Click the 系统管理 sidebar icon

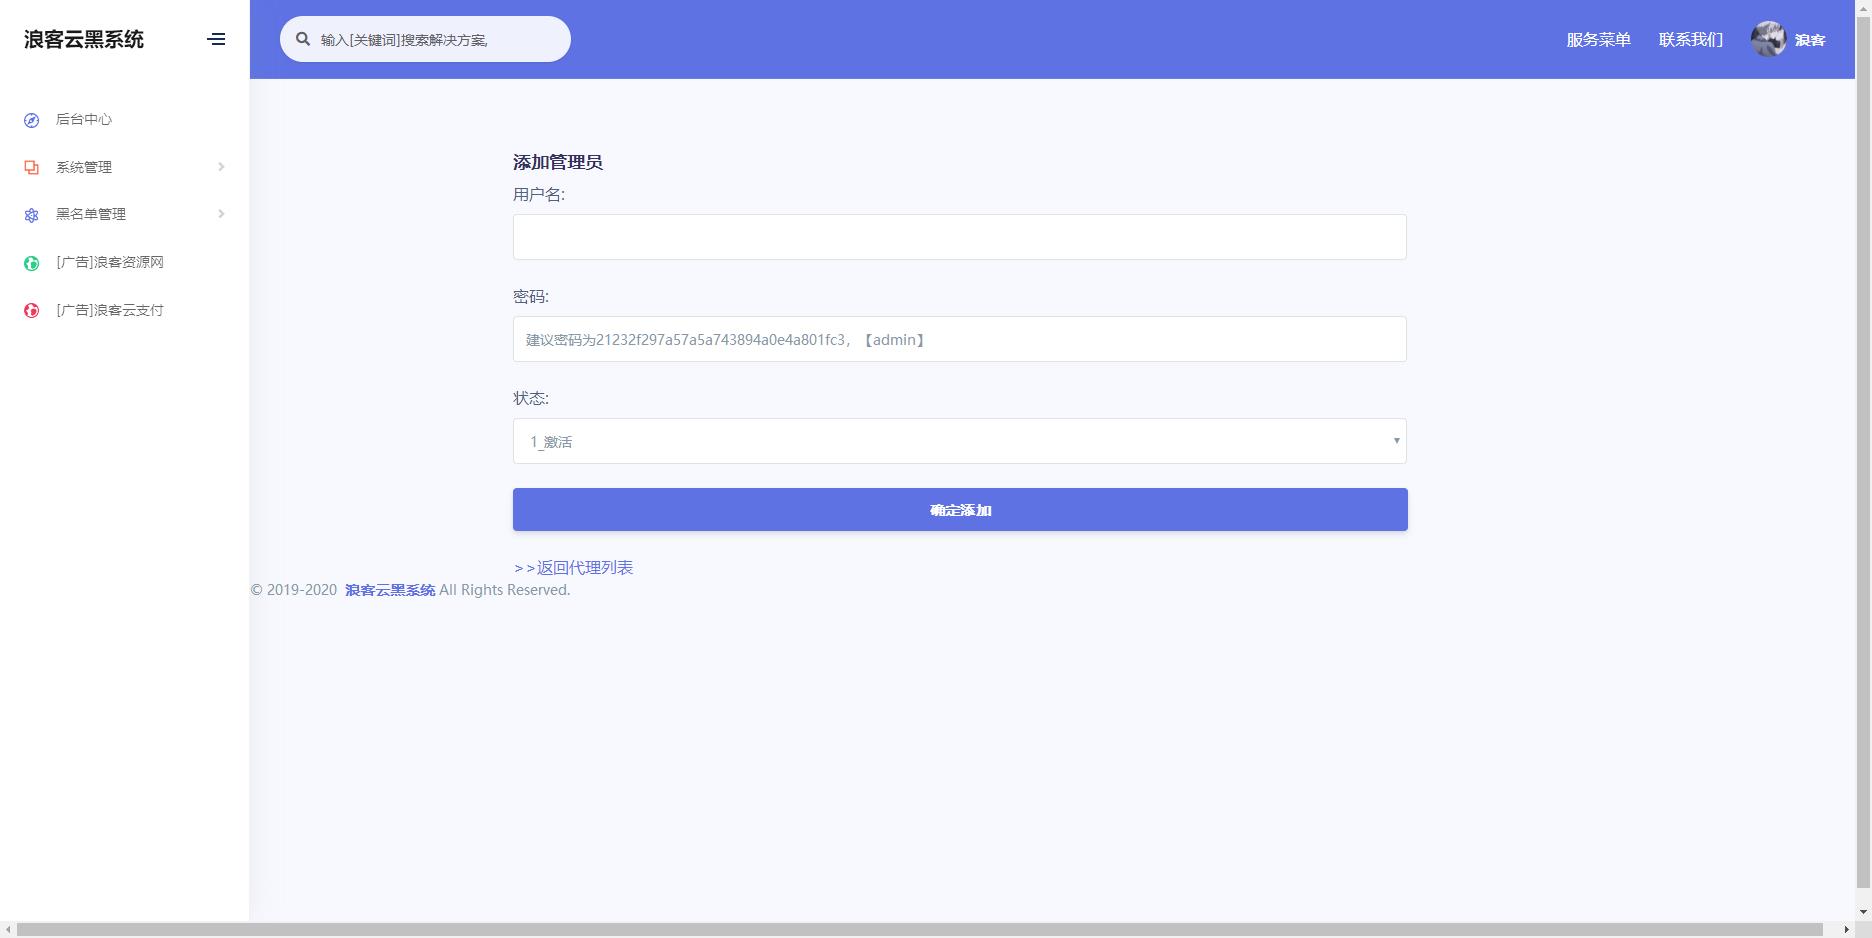pos(32,168)
